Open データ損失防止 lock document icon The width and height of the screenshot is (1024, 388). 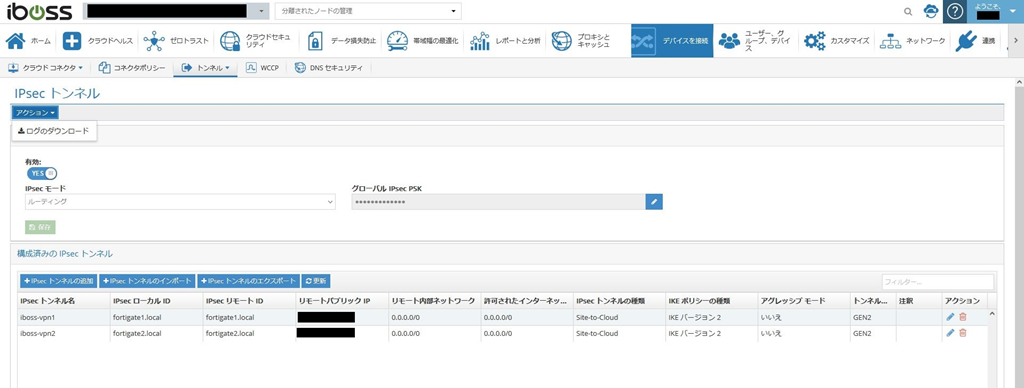(315, 40)
